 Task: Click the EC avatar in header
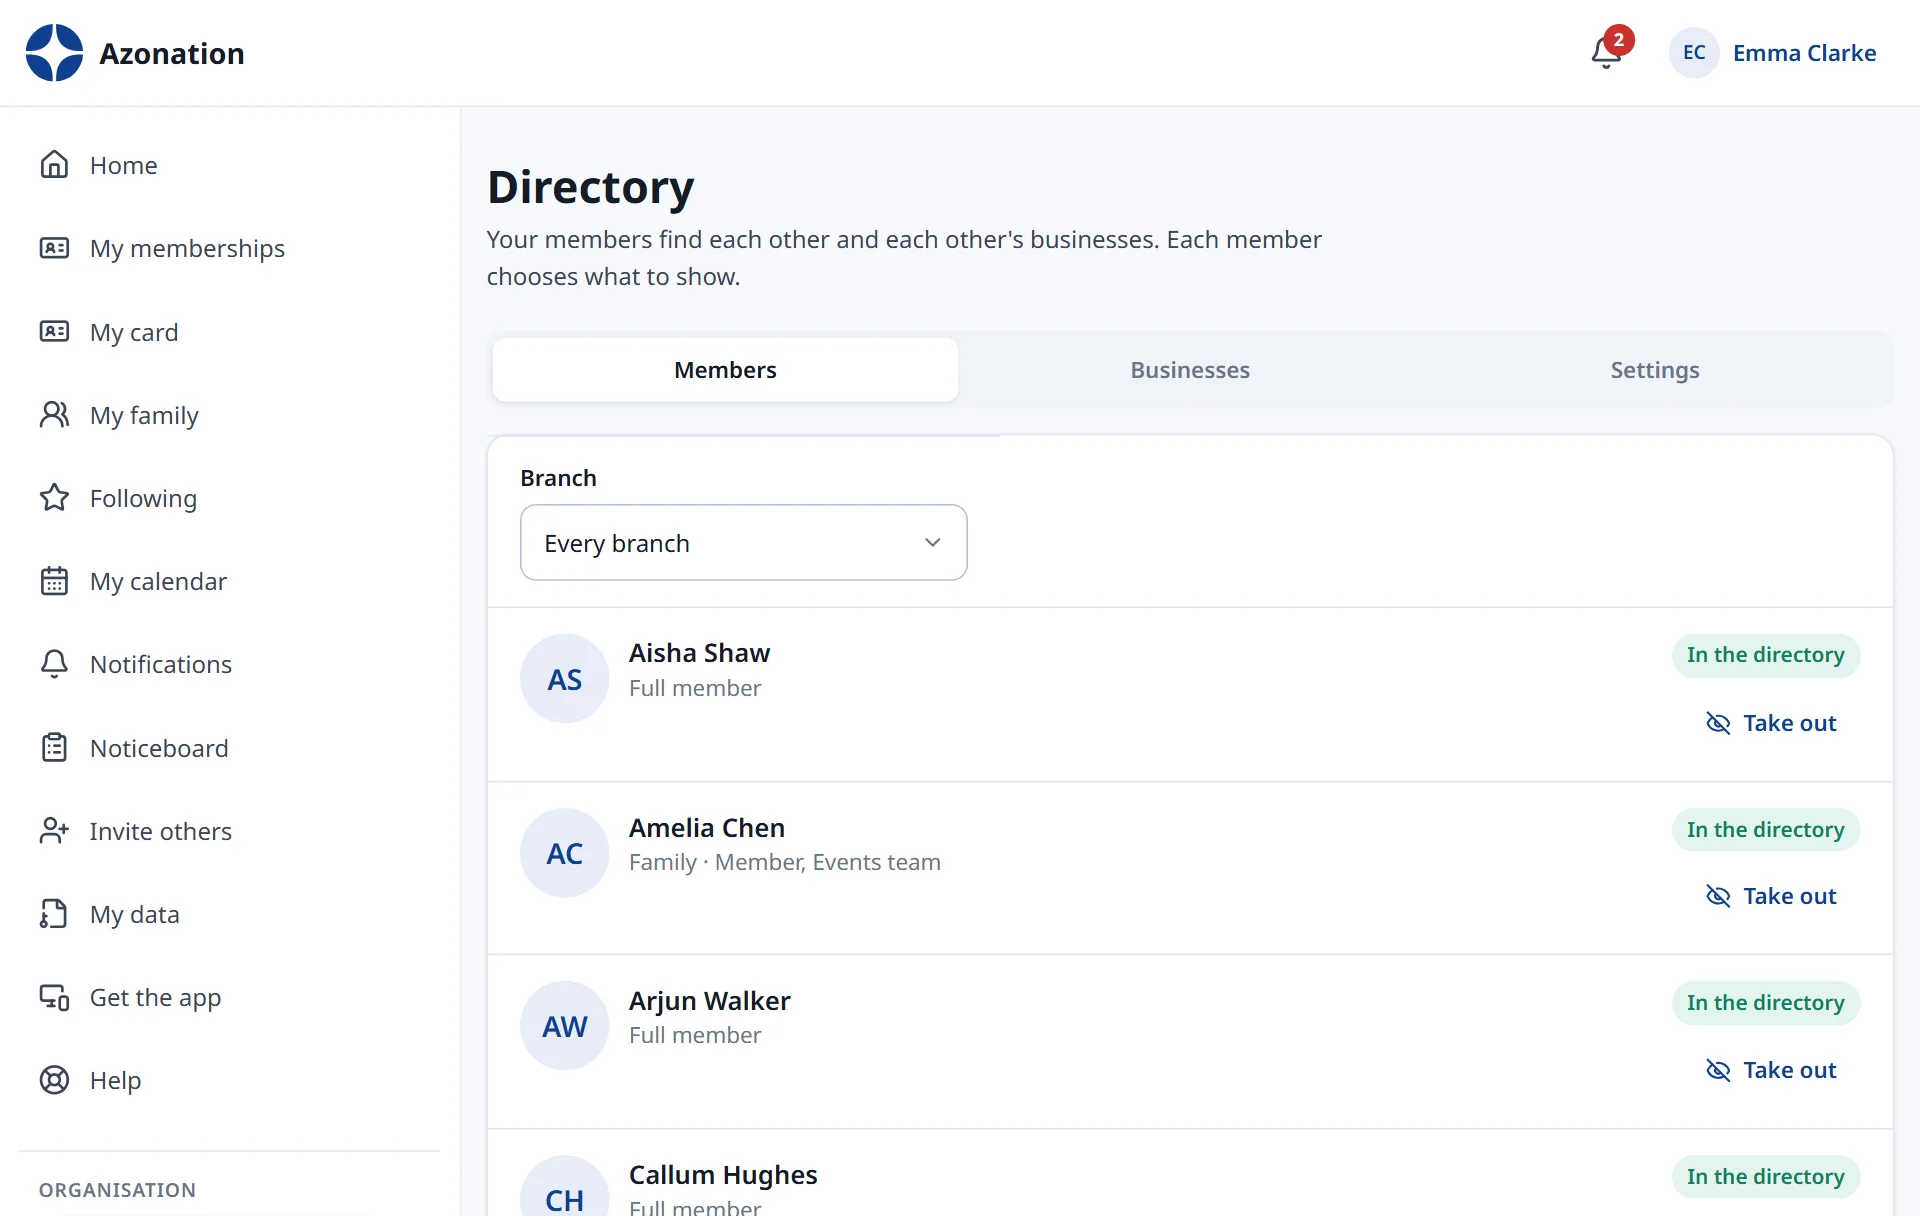(x=1694, y=53)
